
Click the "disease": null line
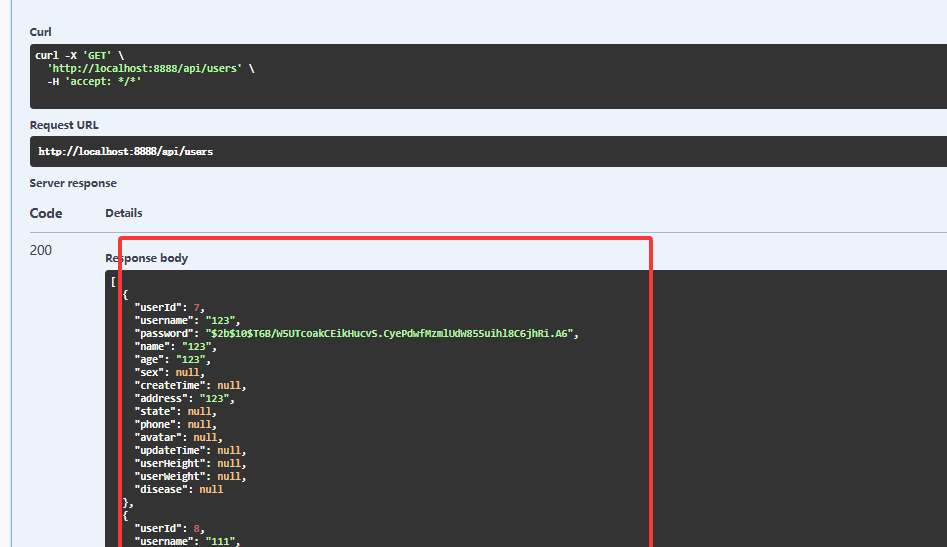tap(178, 489)
